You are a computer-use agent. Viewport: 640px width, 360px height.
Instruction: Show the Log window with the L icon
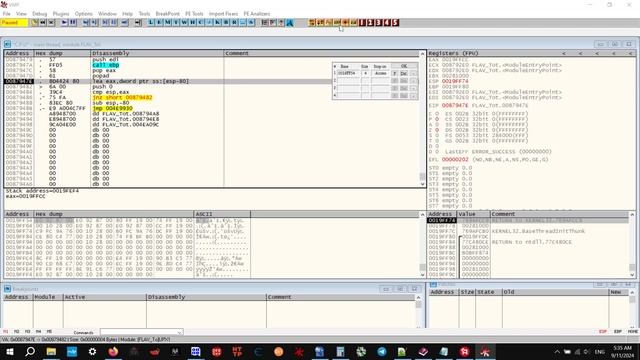point(151,22)
